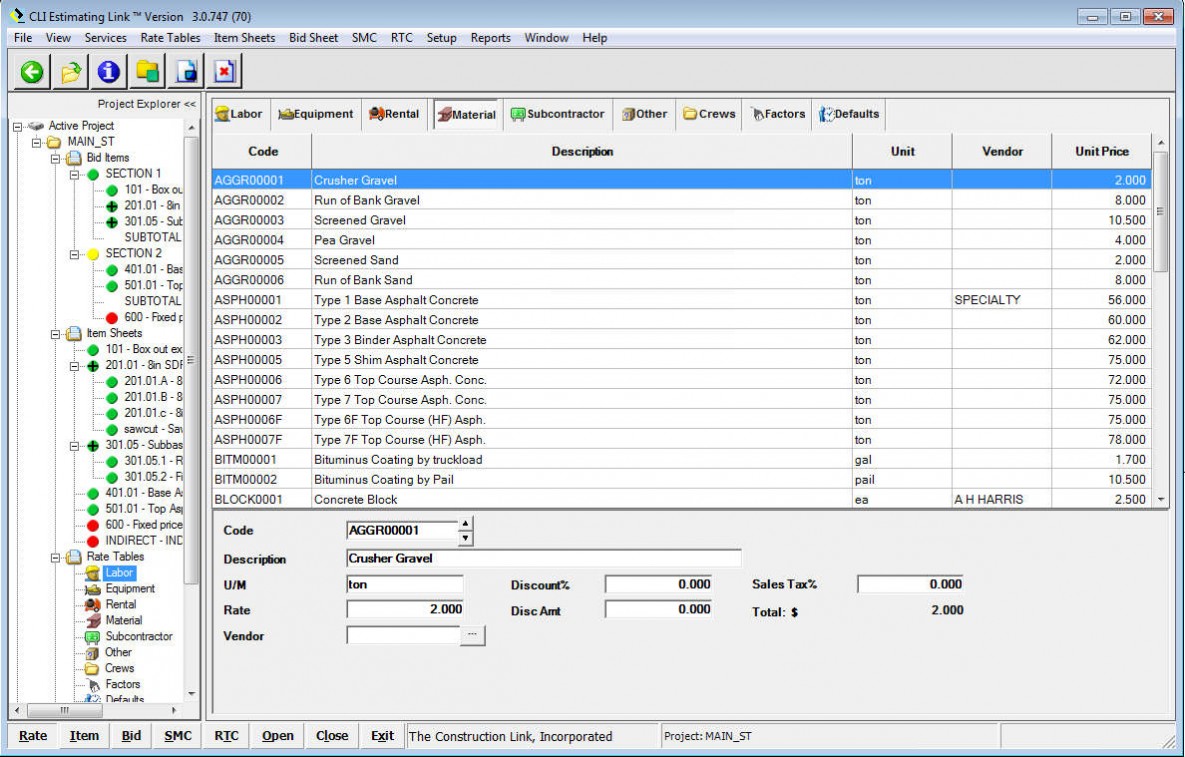Click the blue info toolbar icon
1185x757 pixels.
pos(109,73)
